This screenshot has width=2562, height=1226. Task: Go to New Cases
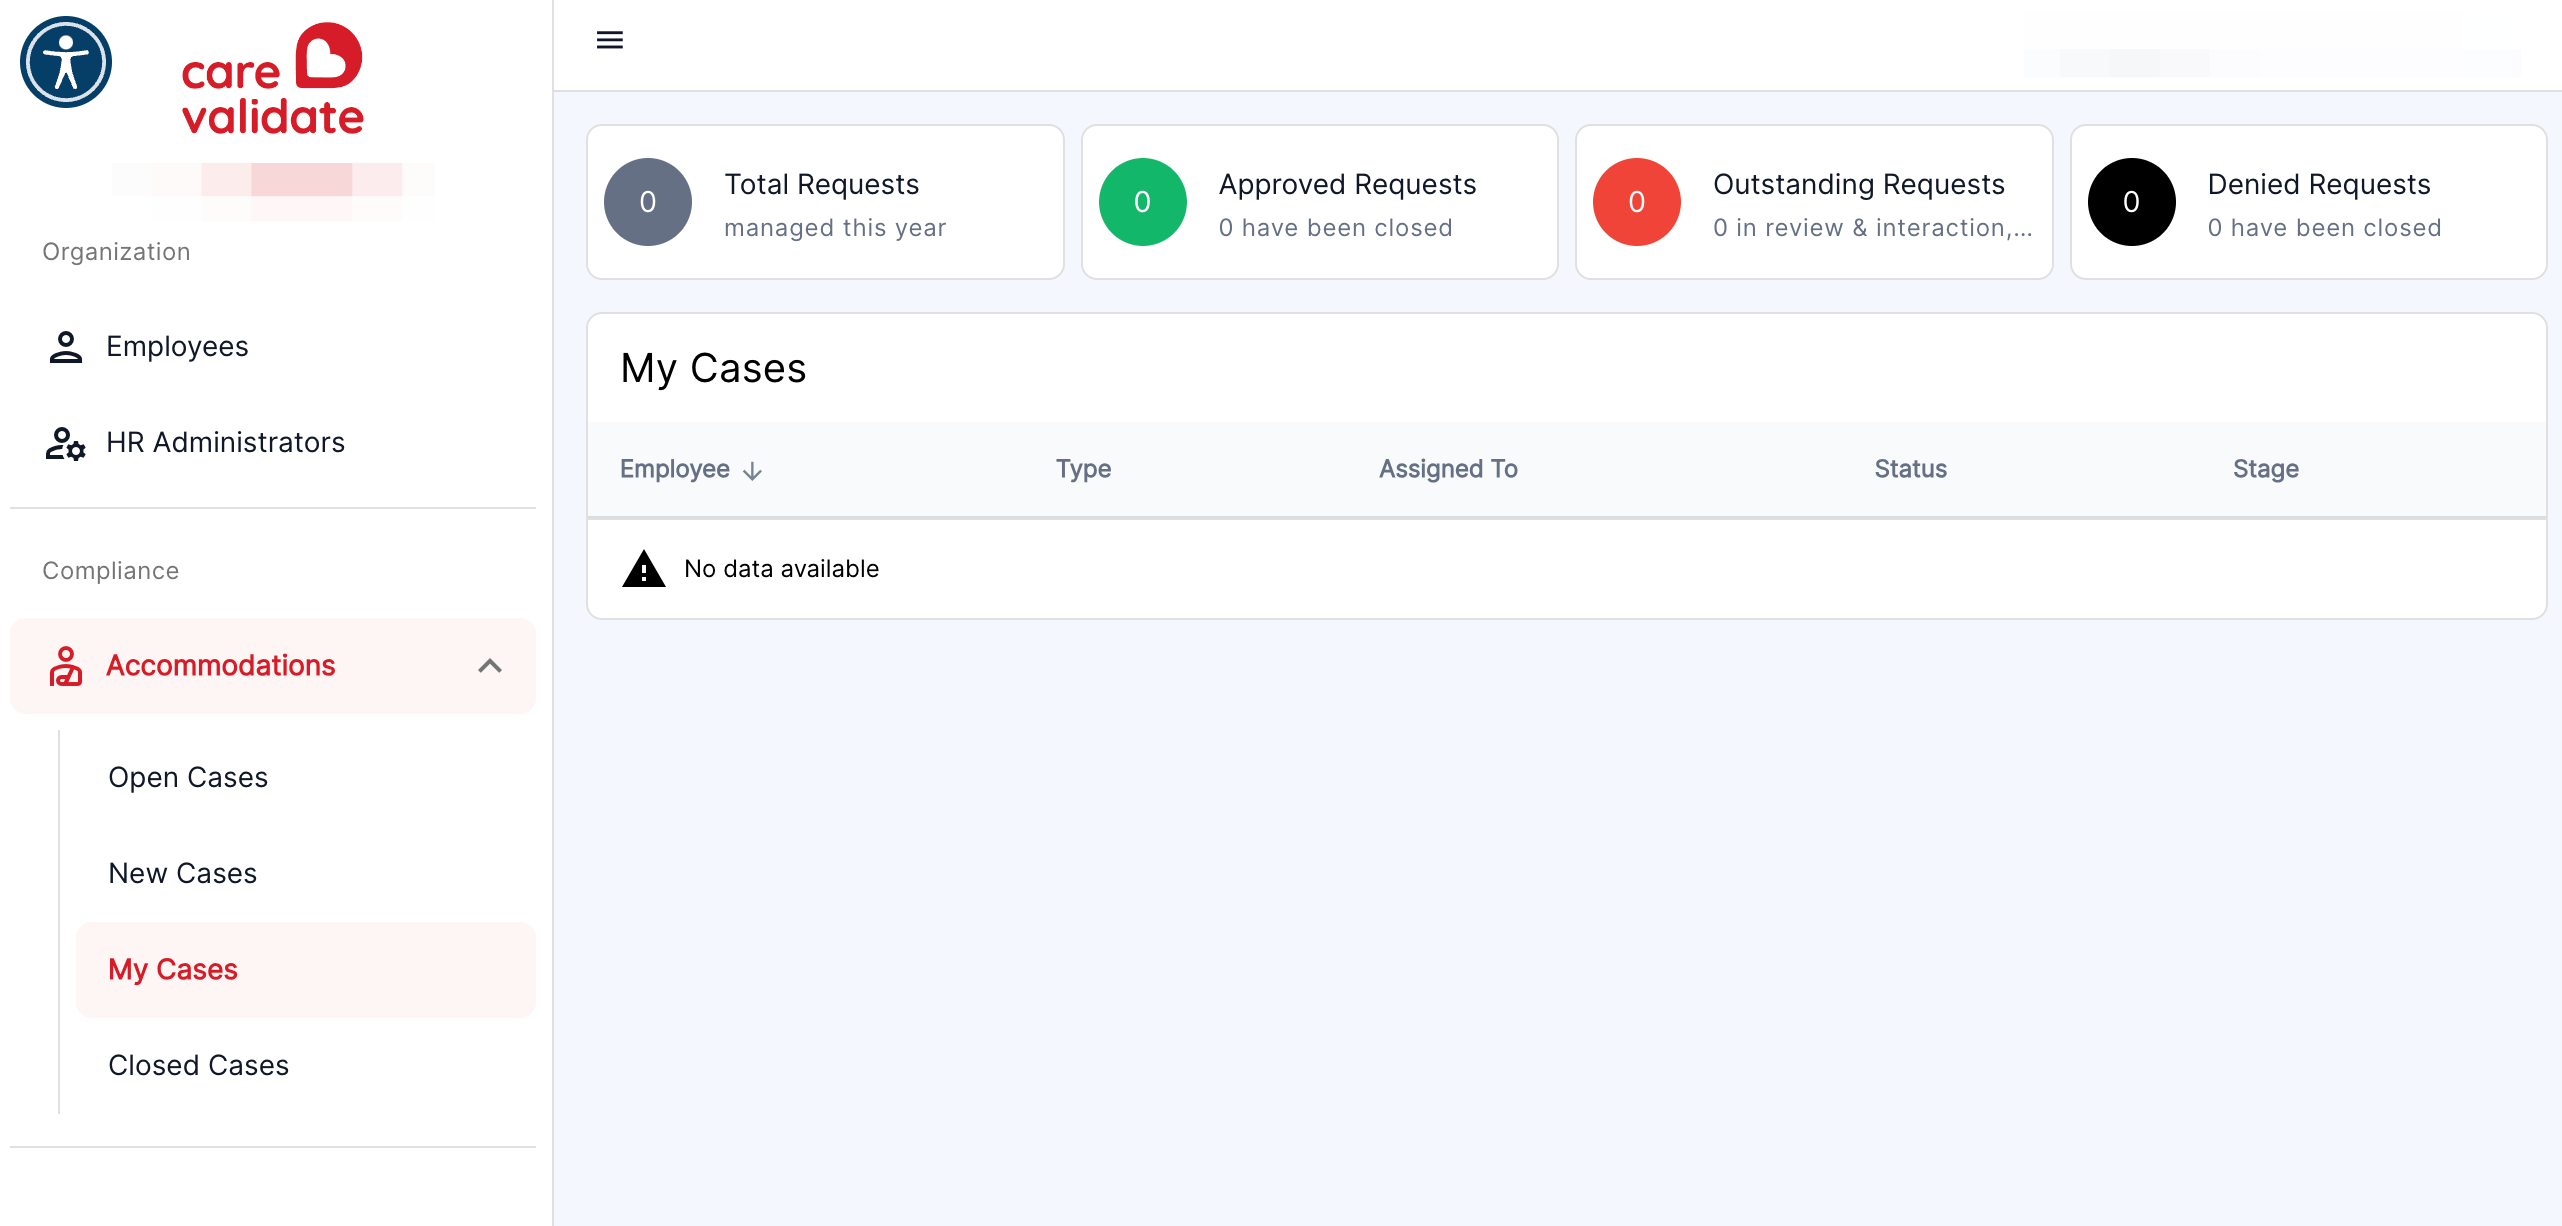tap(306, 874)
